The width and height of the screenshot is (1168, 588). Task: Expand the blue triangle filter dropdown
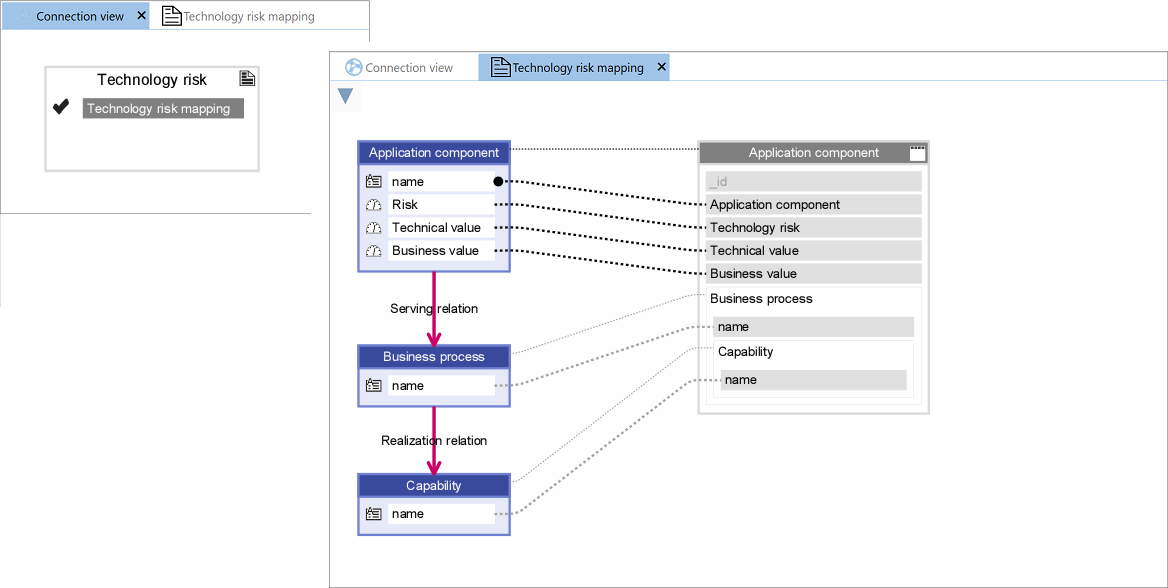coord(345,96)
